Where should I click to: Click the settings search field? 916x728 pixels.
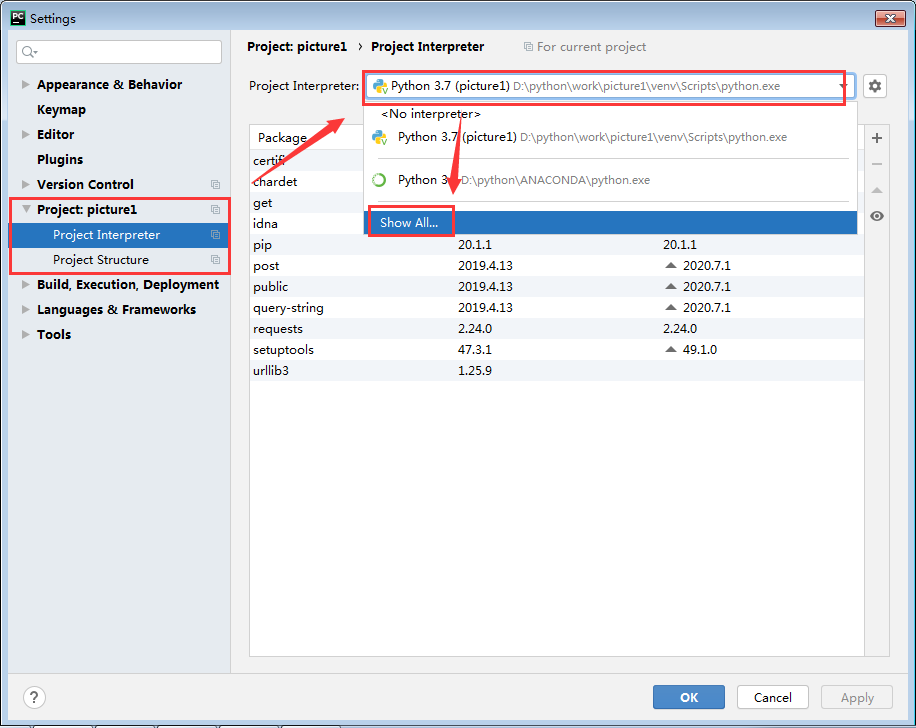coord(118,51)
